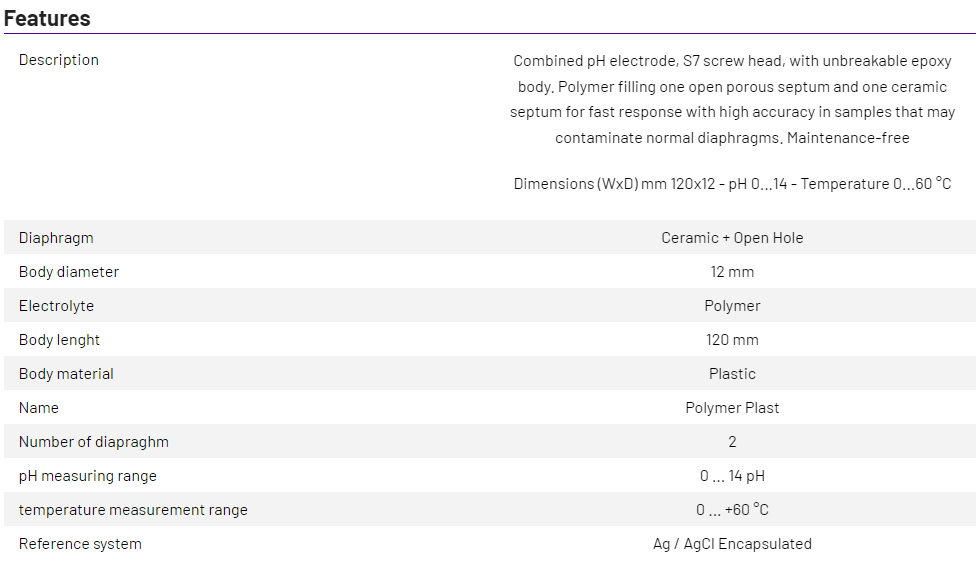Select the Body diameter label

[x=69, y=272]
